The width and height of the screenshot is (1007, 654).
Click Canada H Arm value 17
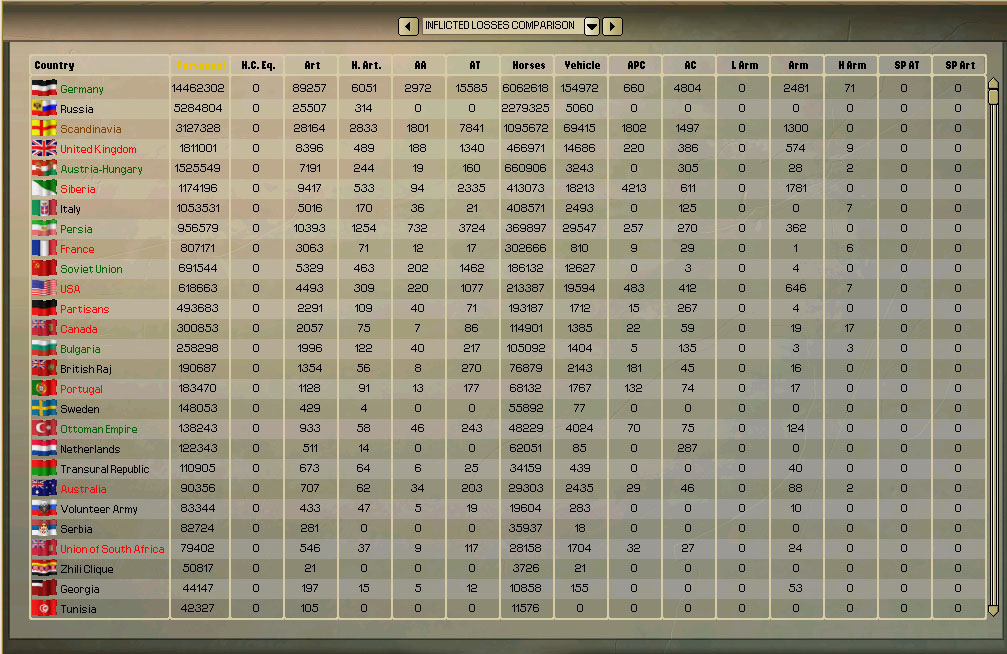coord(849,328)
